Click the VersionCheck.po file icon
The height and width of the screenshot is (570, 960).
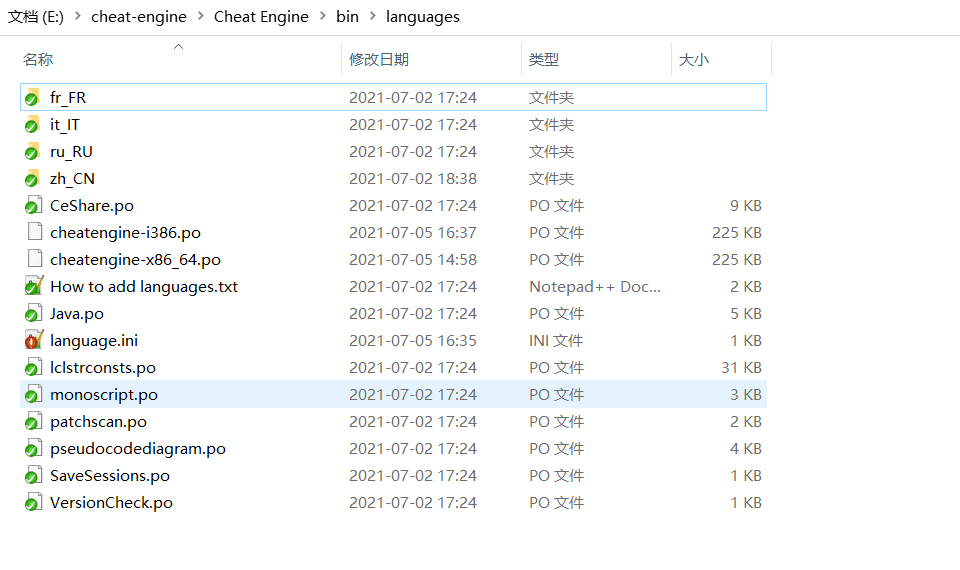click(34, 501)
